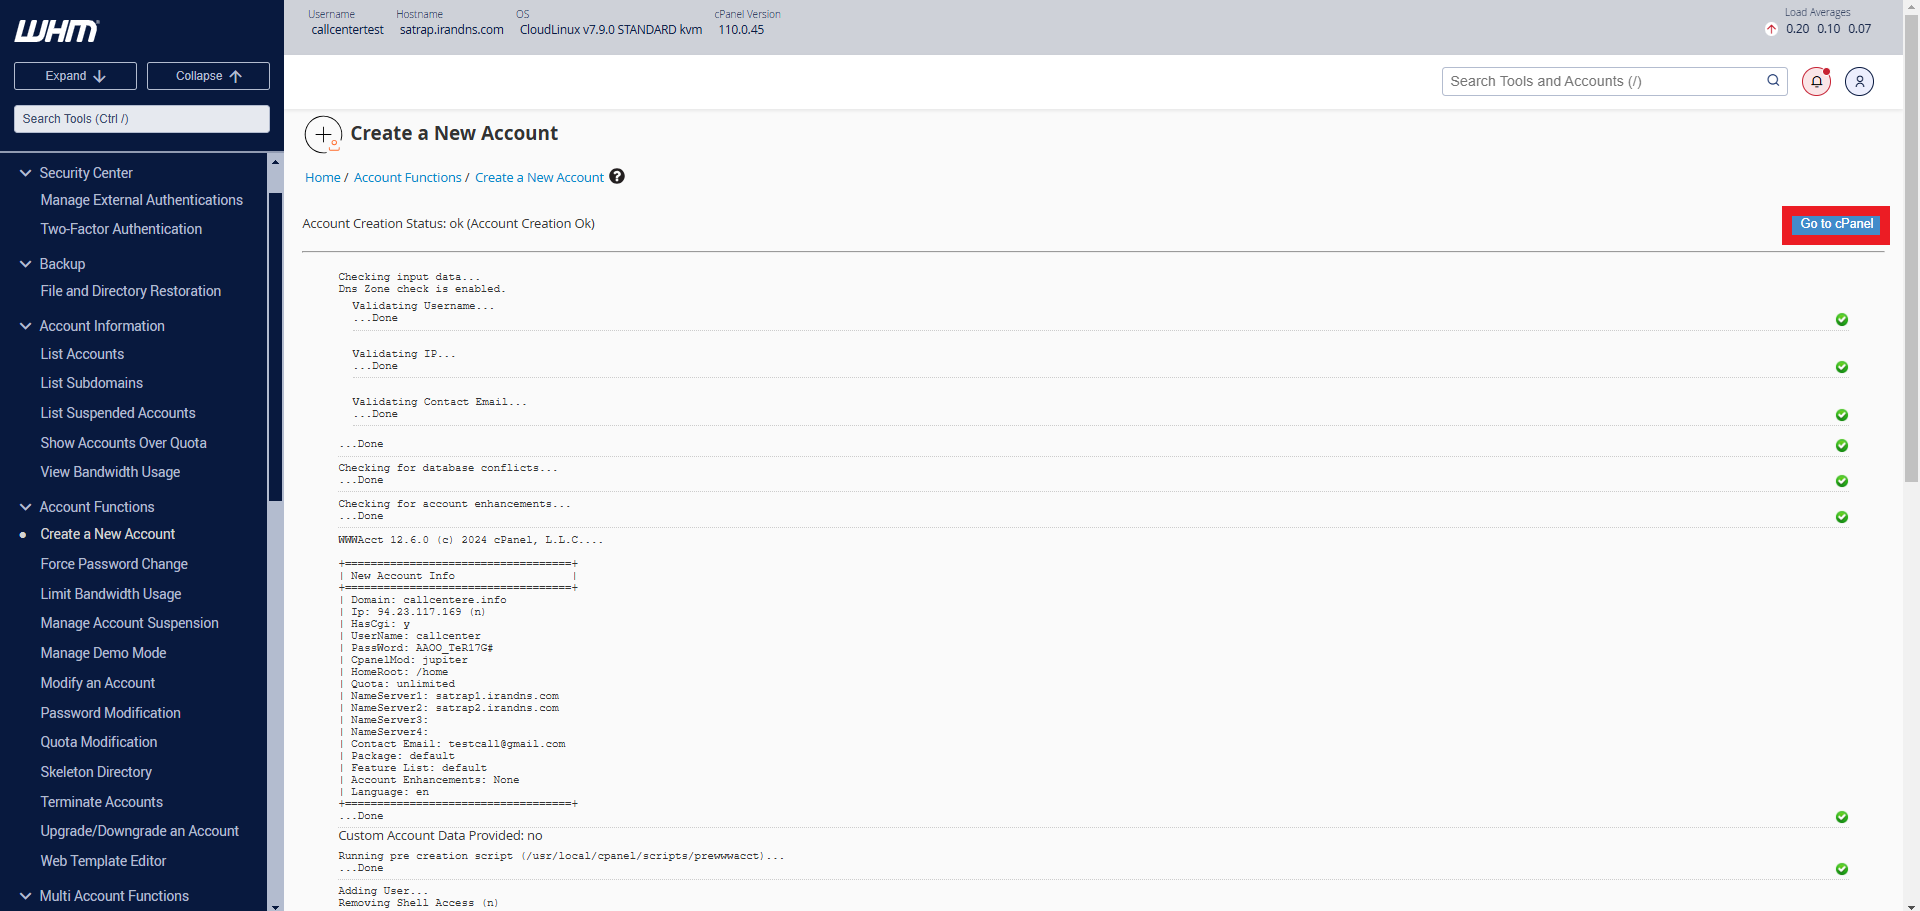Viewport: 1920px width, 911px height.
Task: Select Terminate Accounts in the sidebar
Action: [x=101, y=802]
